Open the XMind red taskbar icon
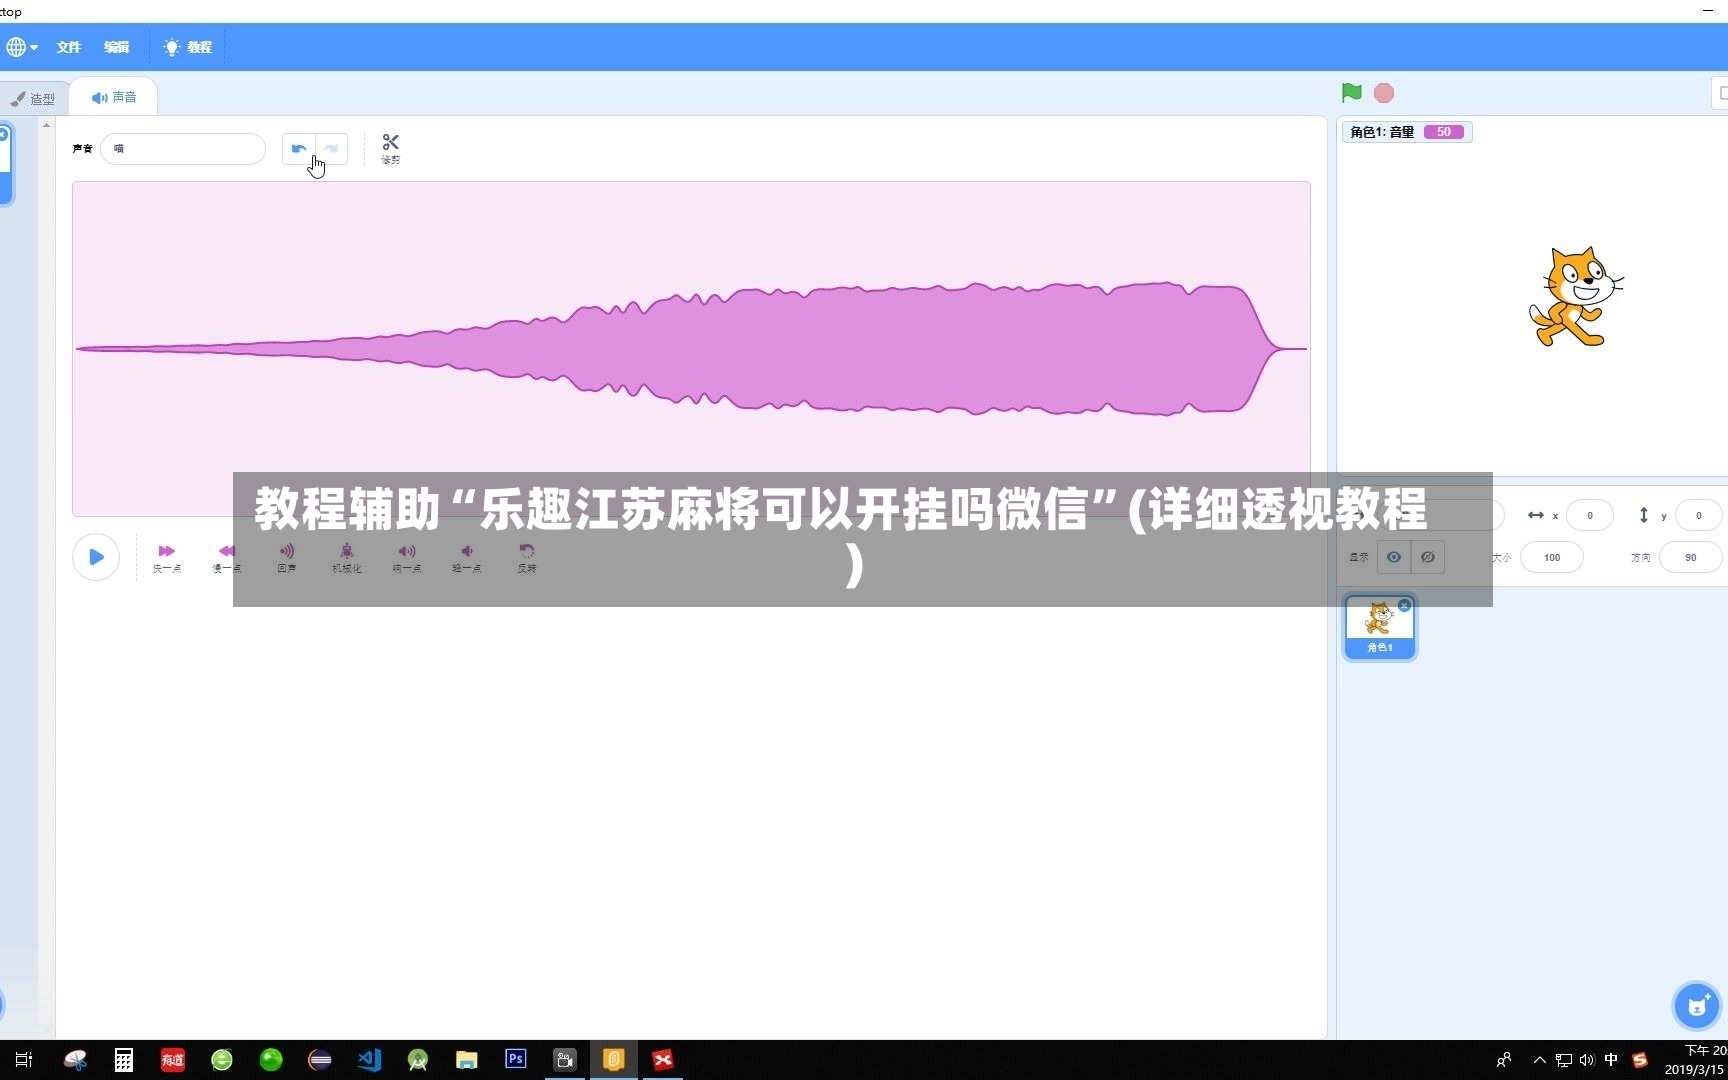Viewport: 1728px width, 1080px height. pyautogui.click(x=663, y=1060)
